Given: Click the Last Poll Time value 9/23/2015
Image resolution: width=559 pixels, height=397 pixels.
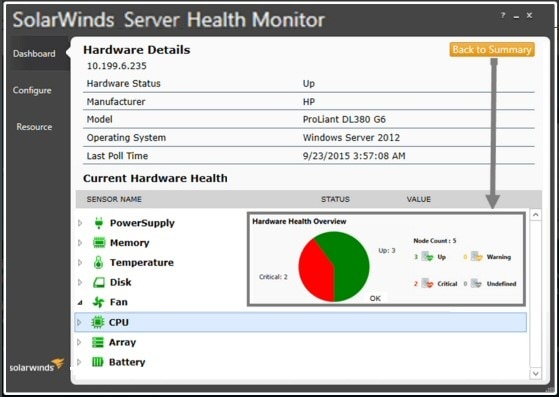Looking at the screenshot, I should click(x=354, y=156).
